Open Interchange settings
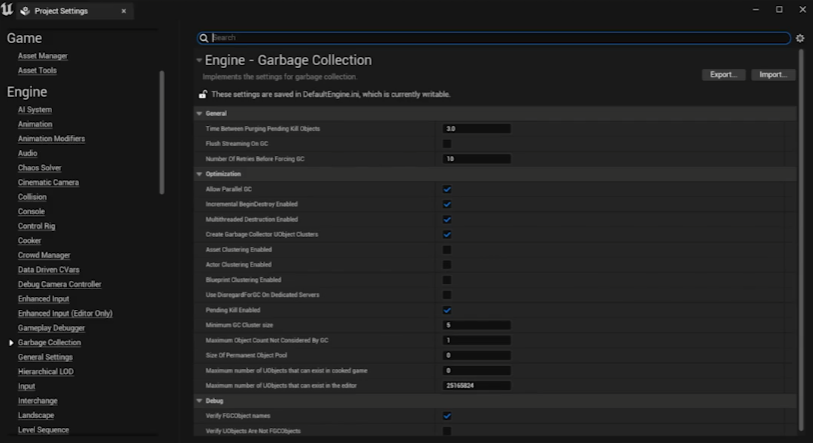The height and width of the screenshot is (443, 813). point(38,400)
